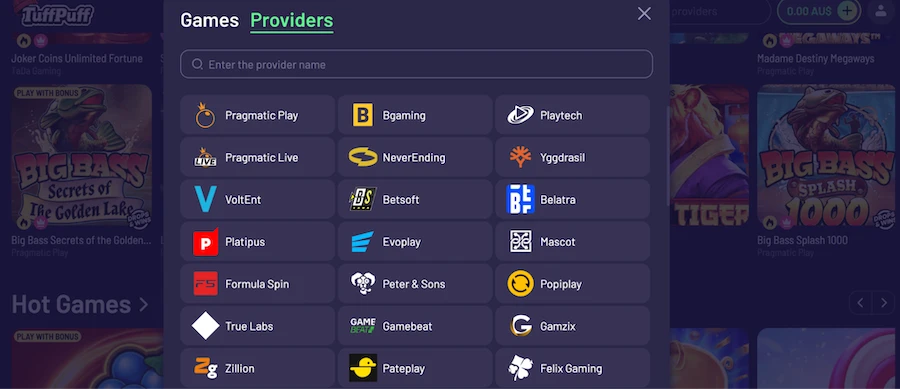
Task: Click the Zillion provider label
Action: pyautogui.click(x=239, y=368)
